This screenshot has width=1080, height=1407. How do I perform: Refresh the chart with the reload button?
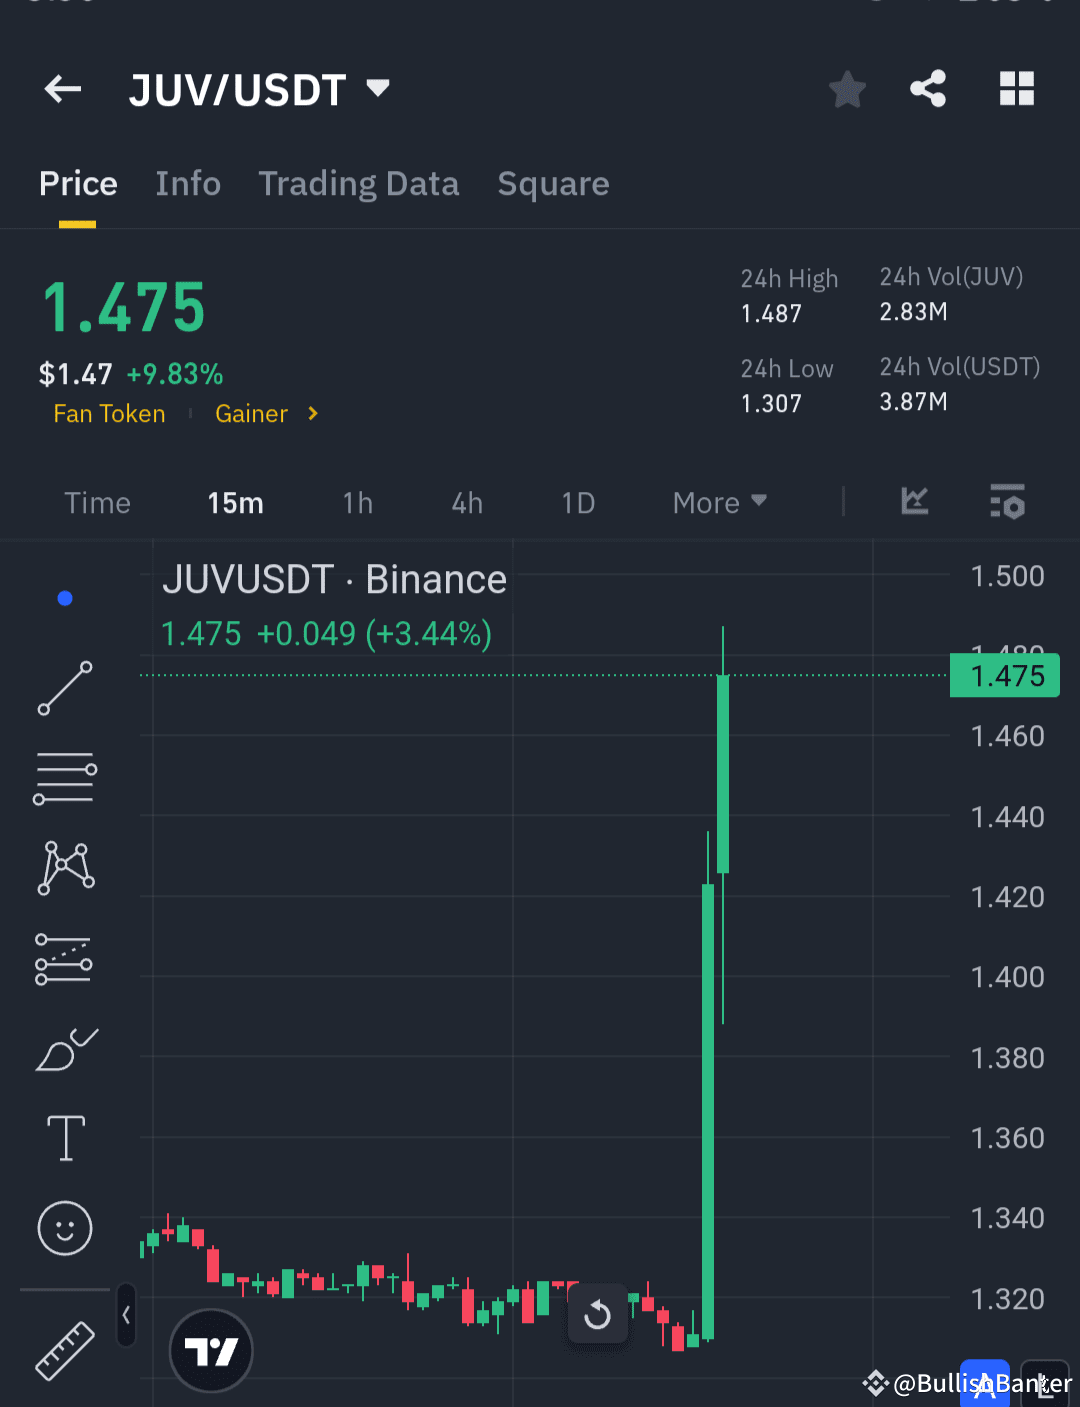point(598,1314)
